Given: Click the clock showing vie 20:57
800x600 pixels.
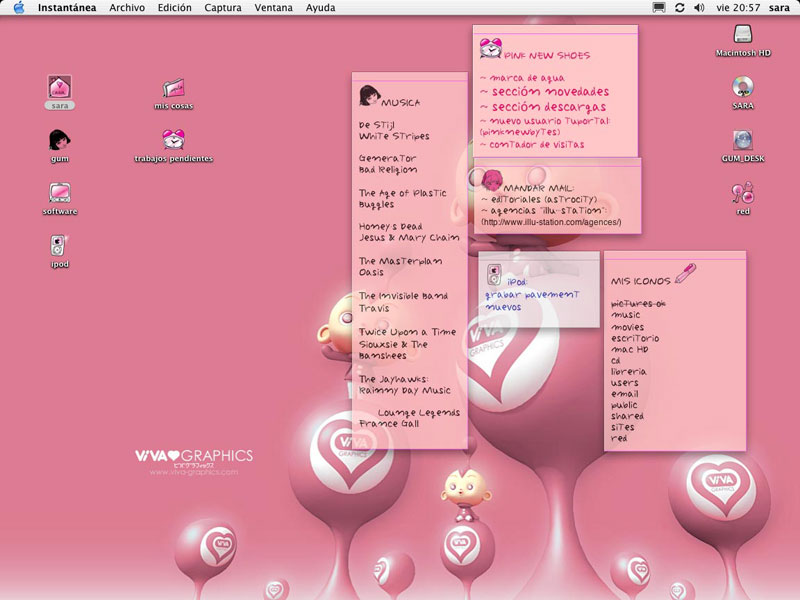Looking at the screenshot, I should (x=738, y=7).
